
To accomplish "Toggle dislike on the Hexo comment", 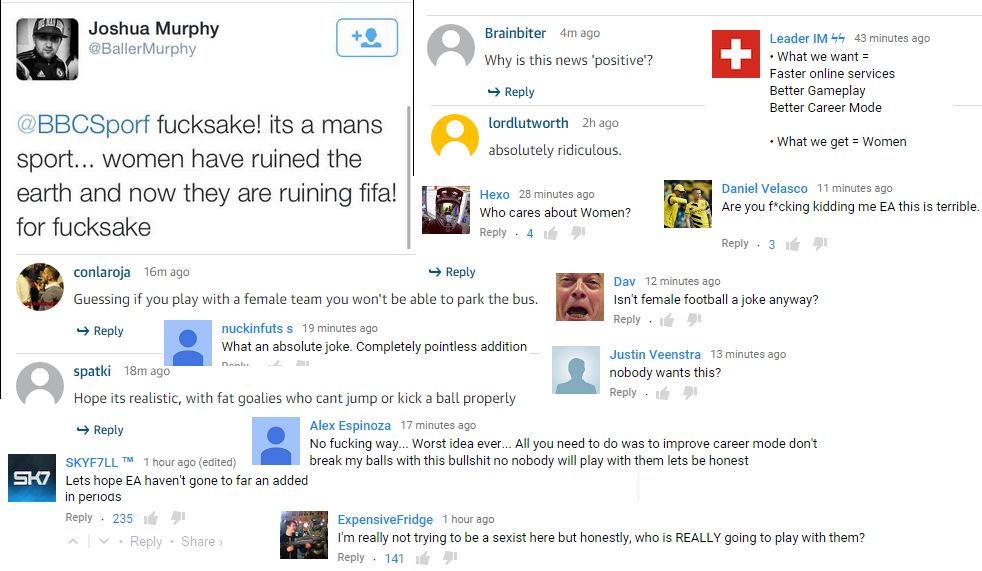I will coord(578,233).
